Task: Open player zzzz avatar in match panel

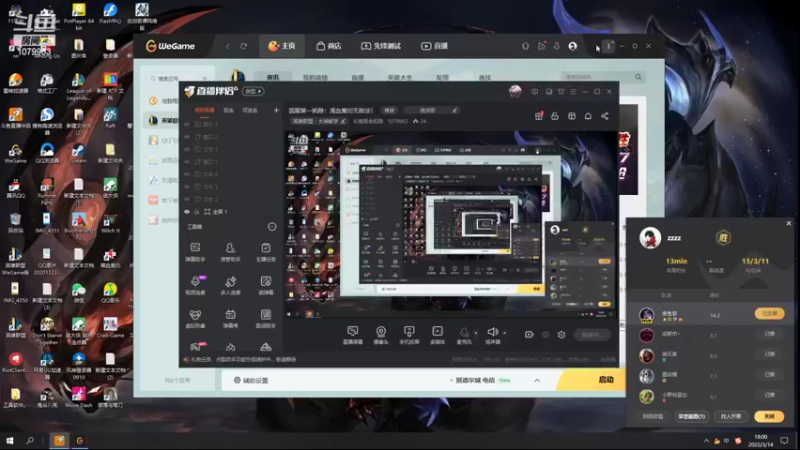Action: click(x=650, y=238)
